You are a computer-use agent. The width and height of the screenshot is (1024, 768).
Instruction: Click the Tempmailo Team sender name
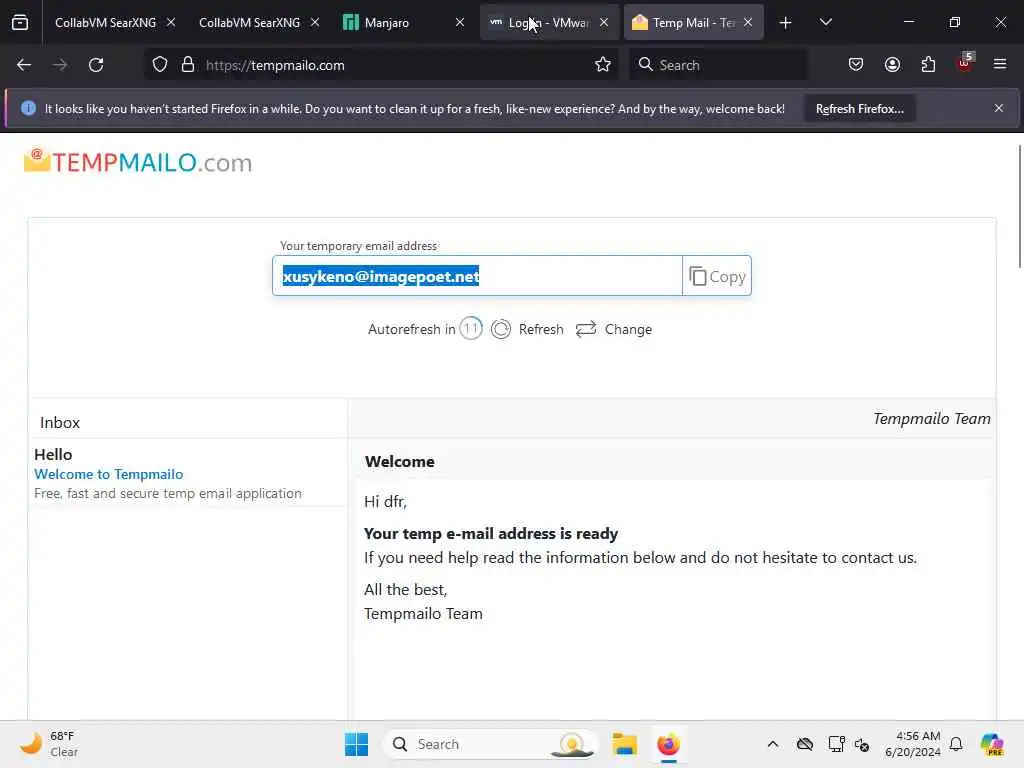(931, 419)
